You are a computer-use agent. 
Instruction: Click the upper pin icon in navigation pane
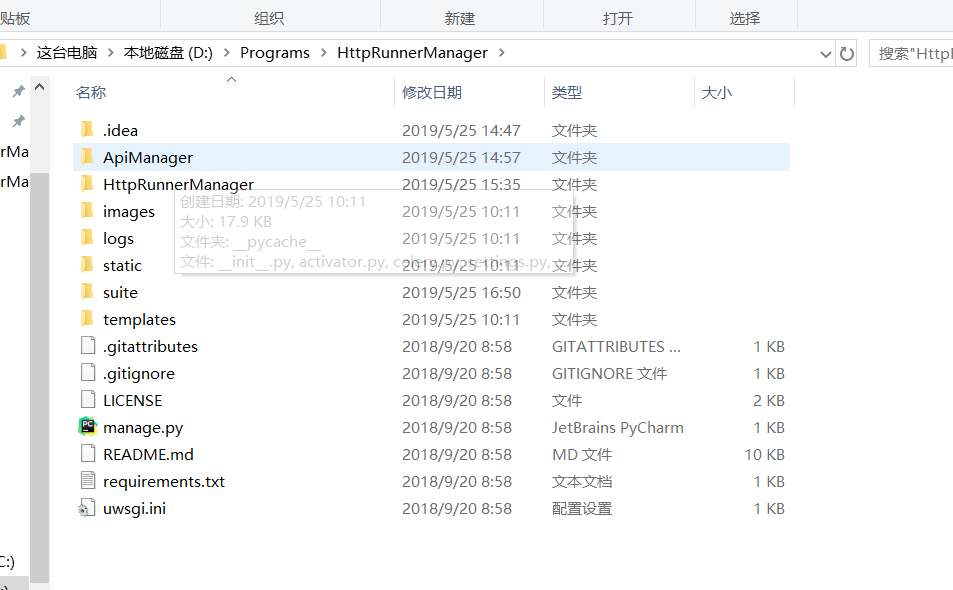[x=19, y=91]
